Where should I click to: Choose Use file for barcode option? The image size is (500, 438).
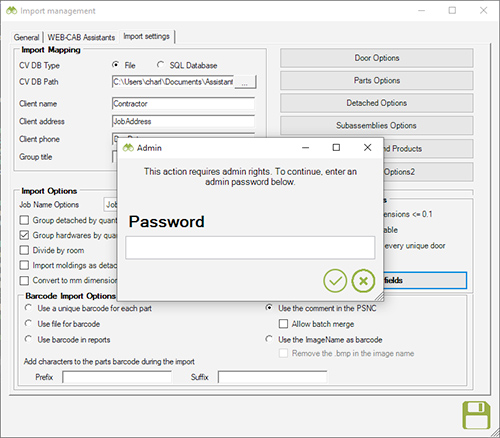coord(28,323)
